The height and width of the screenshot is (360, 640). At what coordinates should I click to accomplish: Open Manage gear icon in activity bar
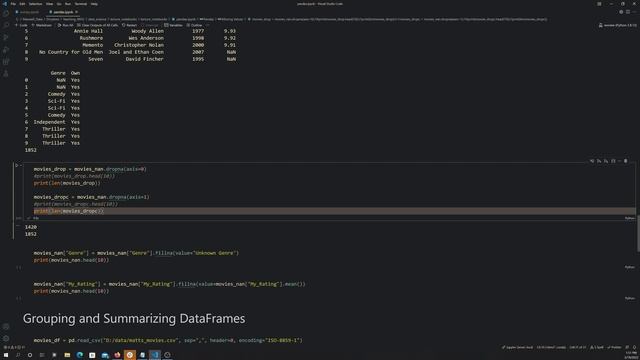(6, 338)
